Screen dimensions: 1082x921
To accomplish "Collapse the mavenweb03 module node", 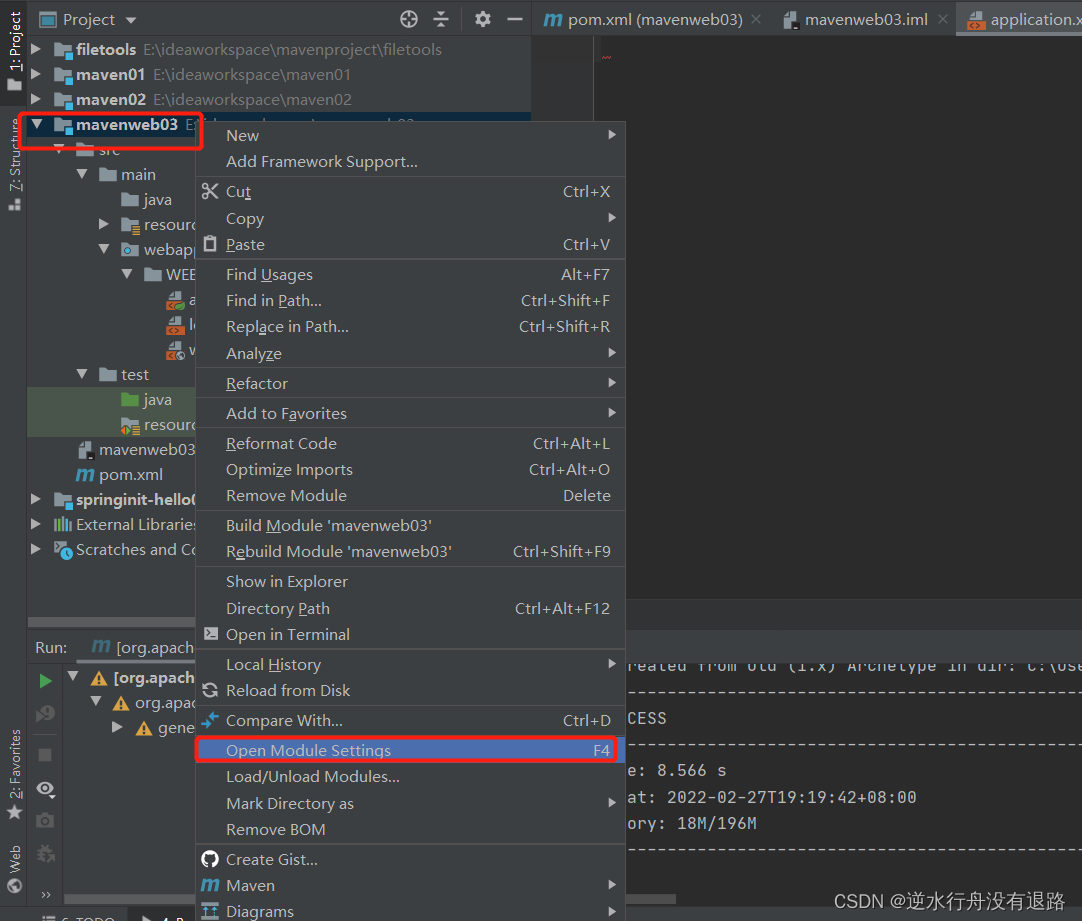I will 37,124.
